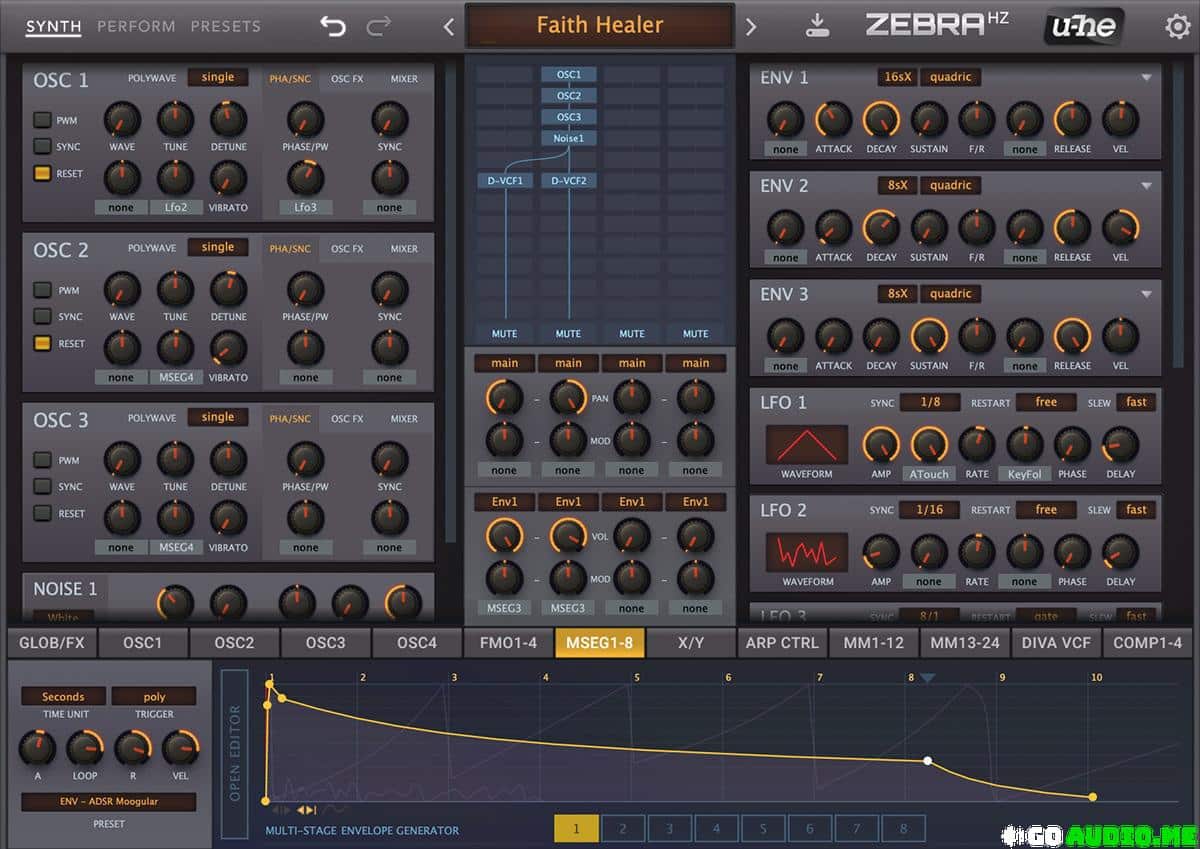This screenshot has width=1200, height=849.
Task: Go to previous preset with left arrow
Action: (448, 26)
